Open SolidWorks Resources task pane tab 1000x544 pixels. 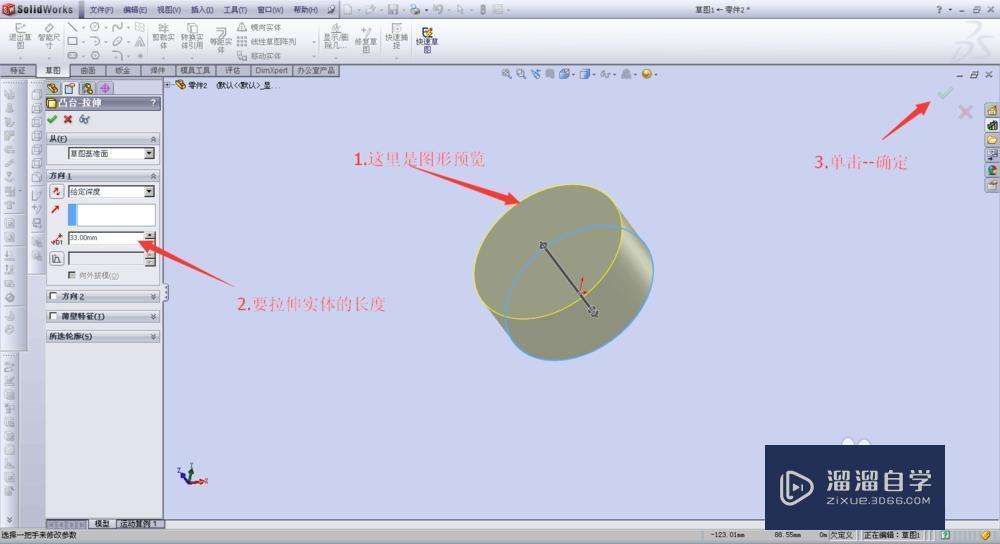(x=992, y=110)
